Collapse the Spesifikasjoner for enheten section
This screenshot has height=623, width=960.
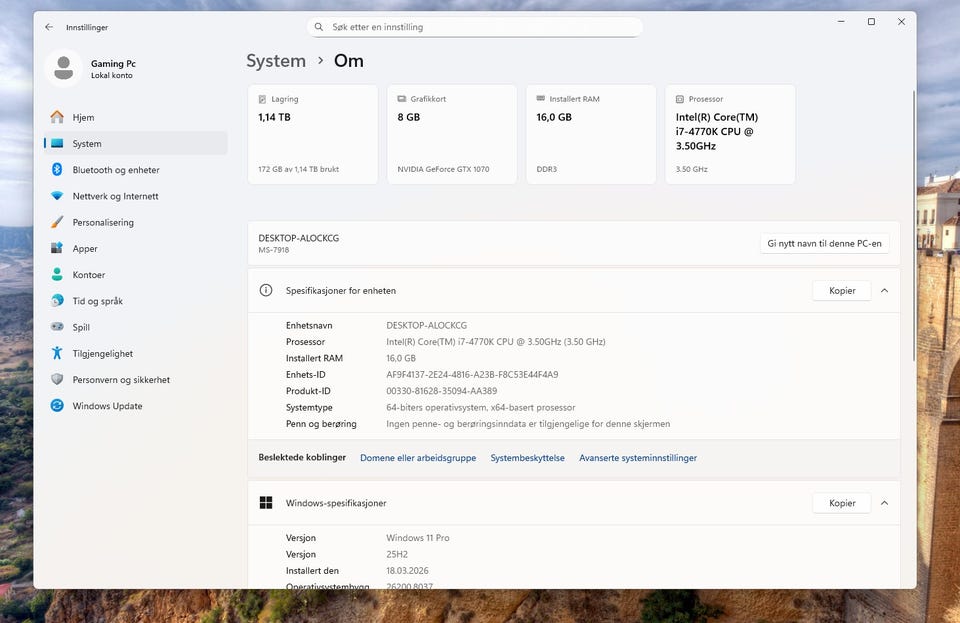pyautogui.click(x=884, y=291)
